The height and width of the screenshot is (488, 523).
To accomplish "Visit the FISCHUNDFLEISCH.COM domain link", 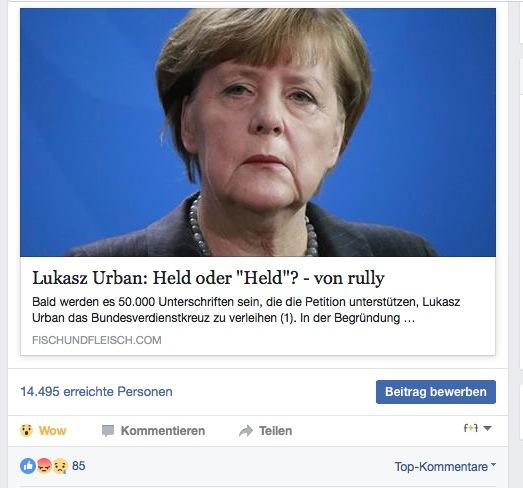I will (97, 340).
